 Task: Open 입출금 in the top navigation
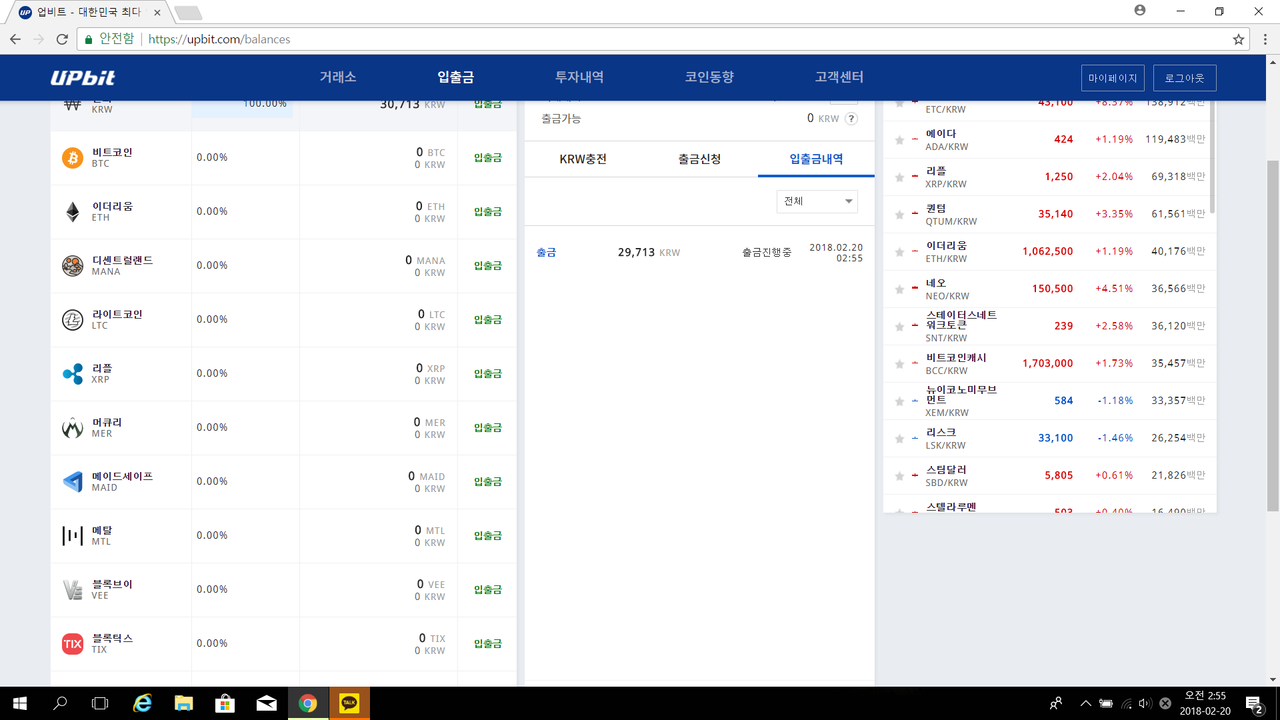coord(456,77)
